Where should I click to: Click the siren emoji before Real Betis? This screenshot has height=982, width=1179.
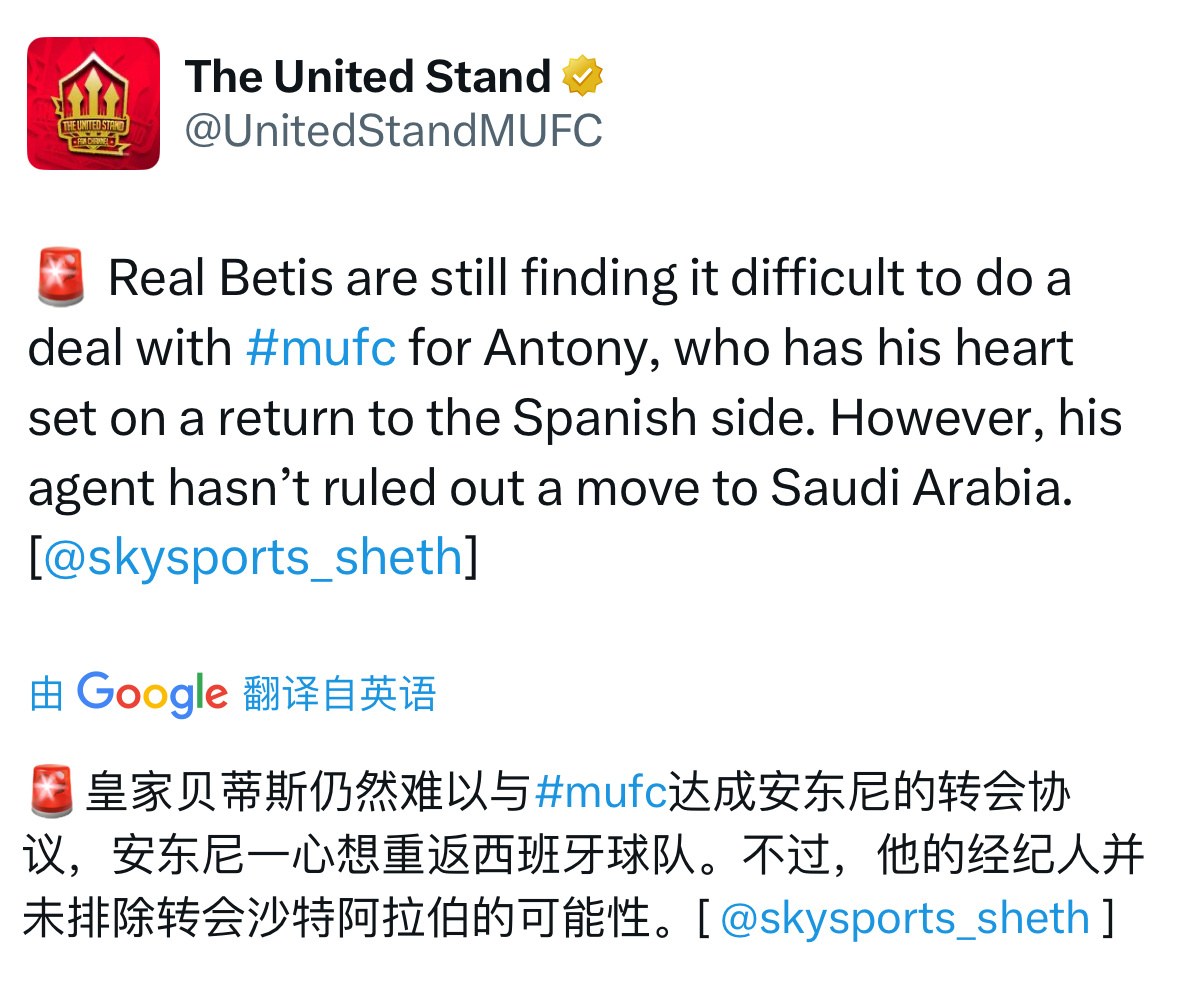tap(62, 277)
